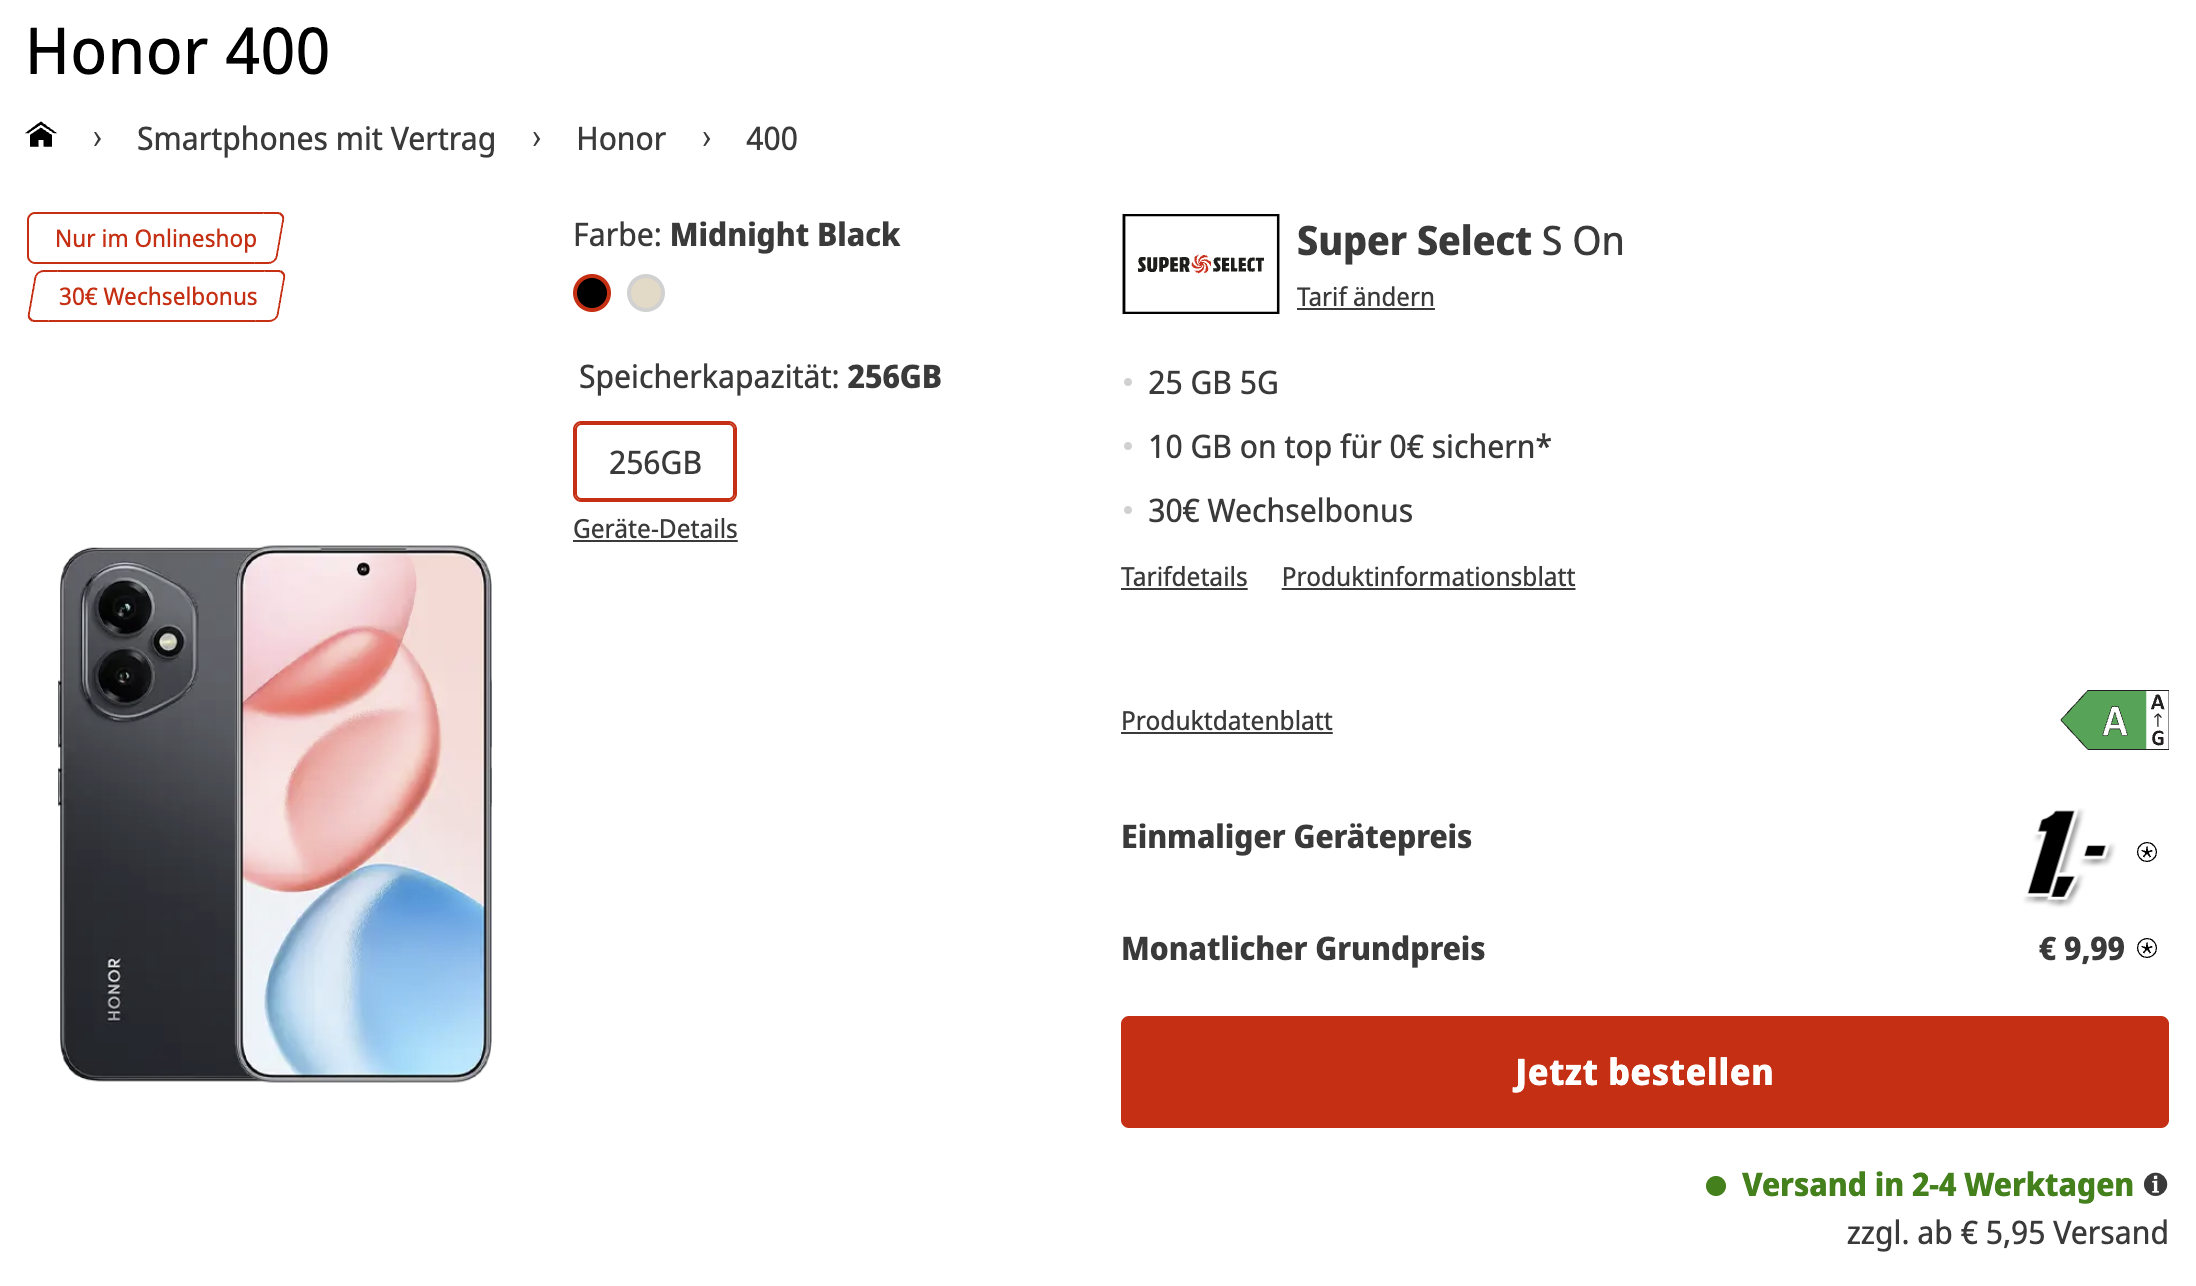Open the Tarifdetails link
2196x1286 pixels.
[1184, 577]
